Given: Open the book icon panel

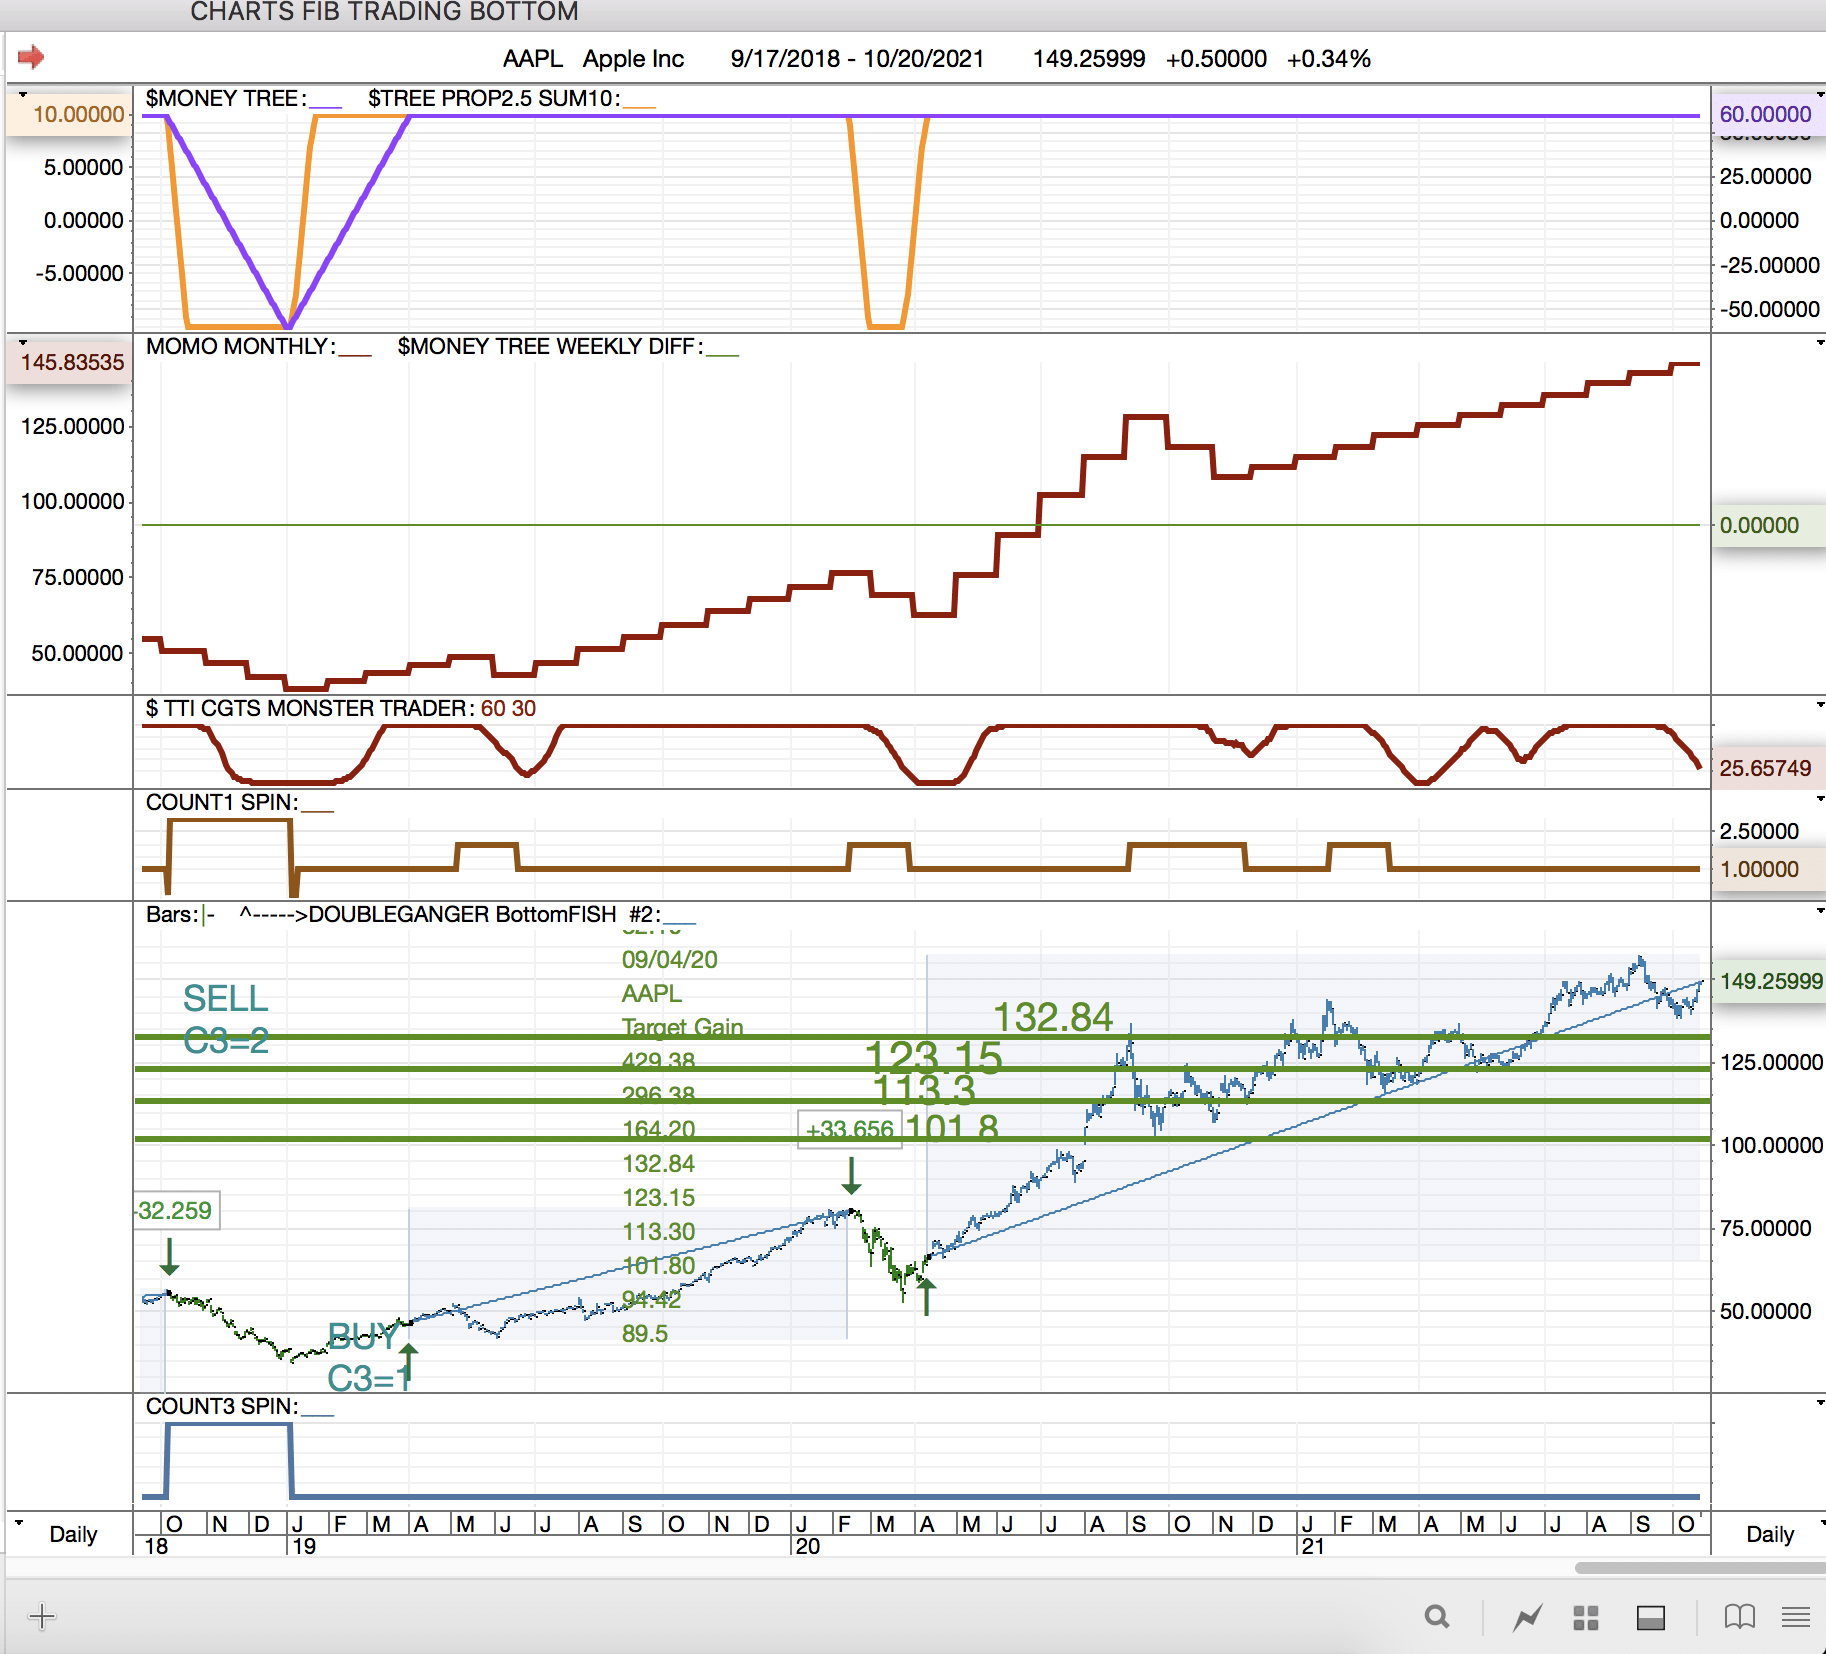Looking at the screenshot, I should [1739, 1616].
